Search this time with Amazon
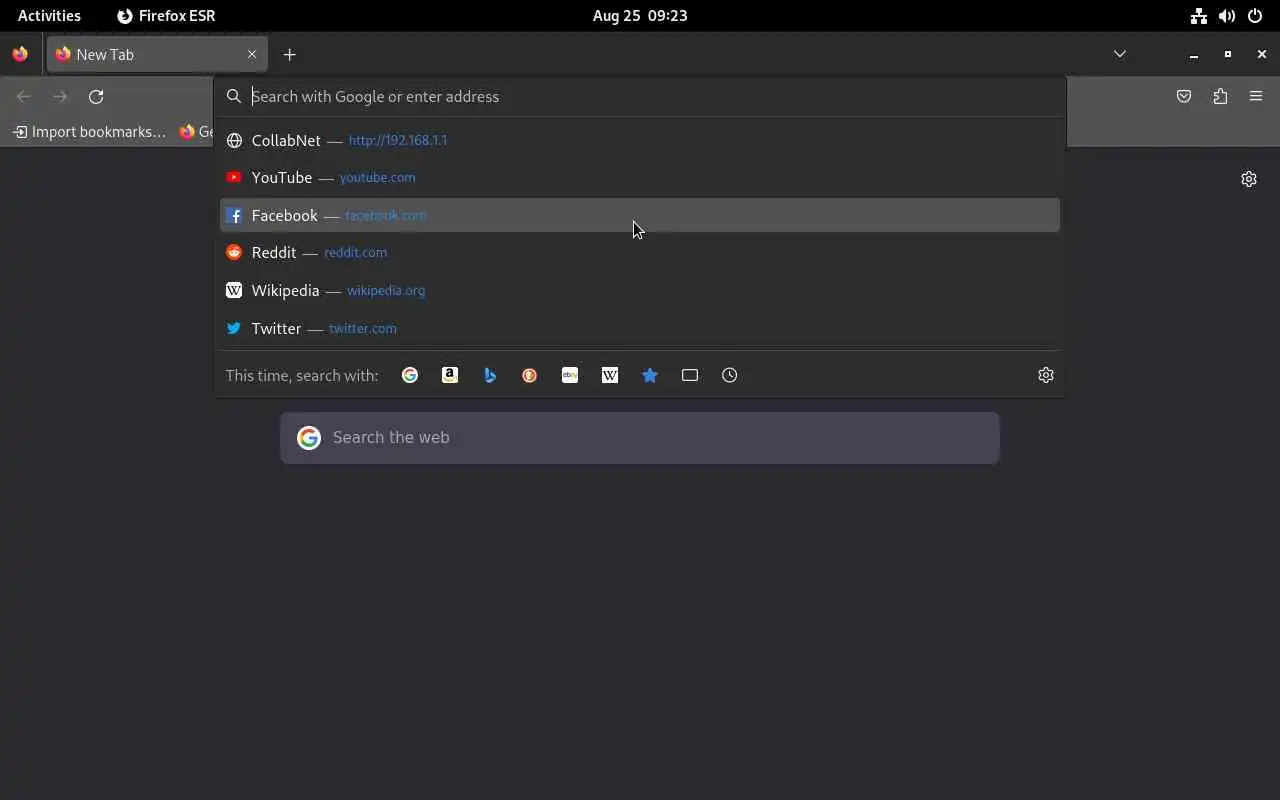1280x800 pixels. click(x=450, y=375)
